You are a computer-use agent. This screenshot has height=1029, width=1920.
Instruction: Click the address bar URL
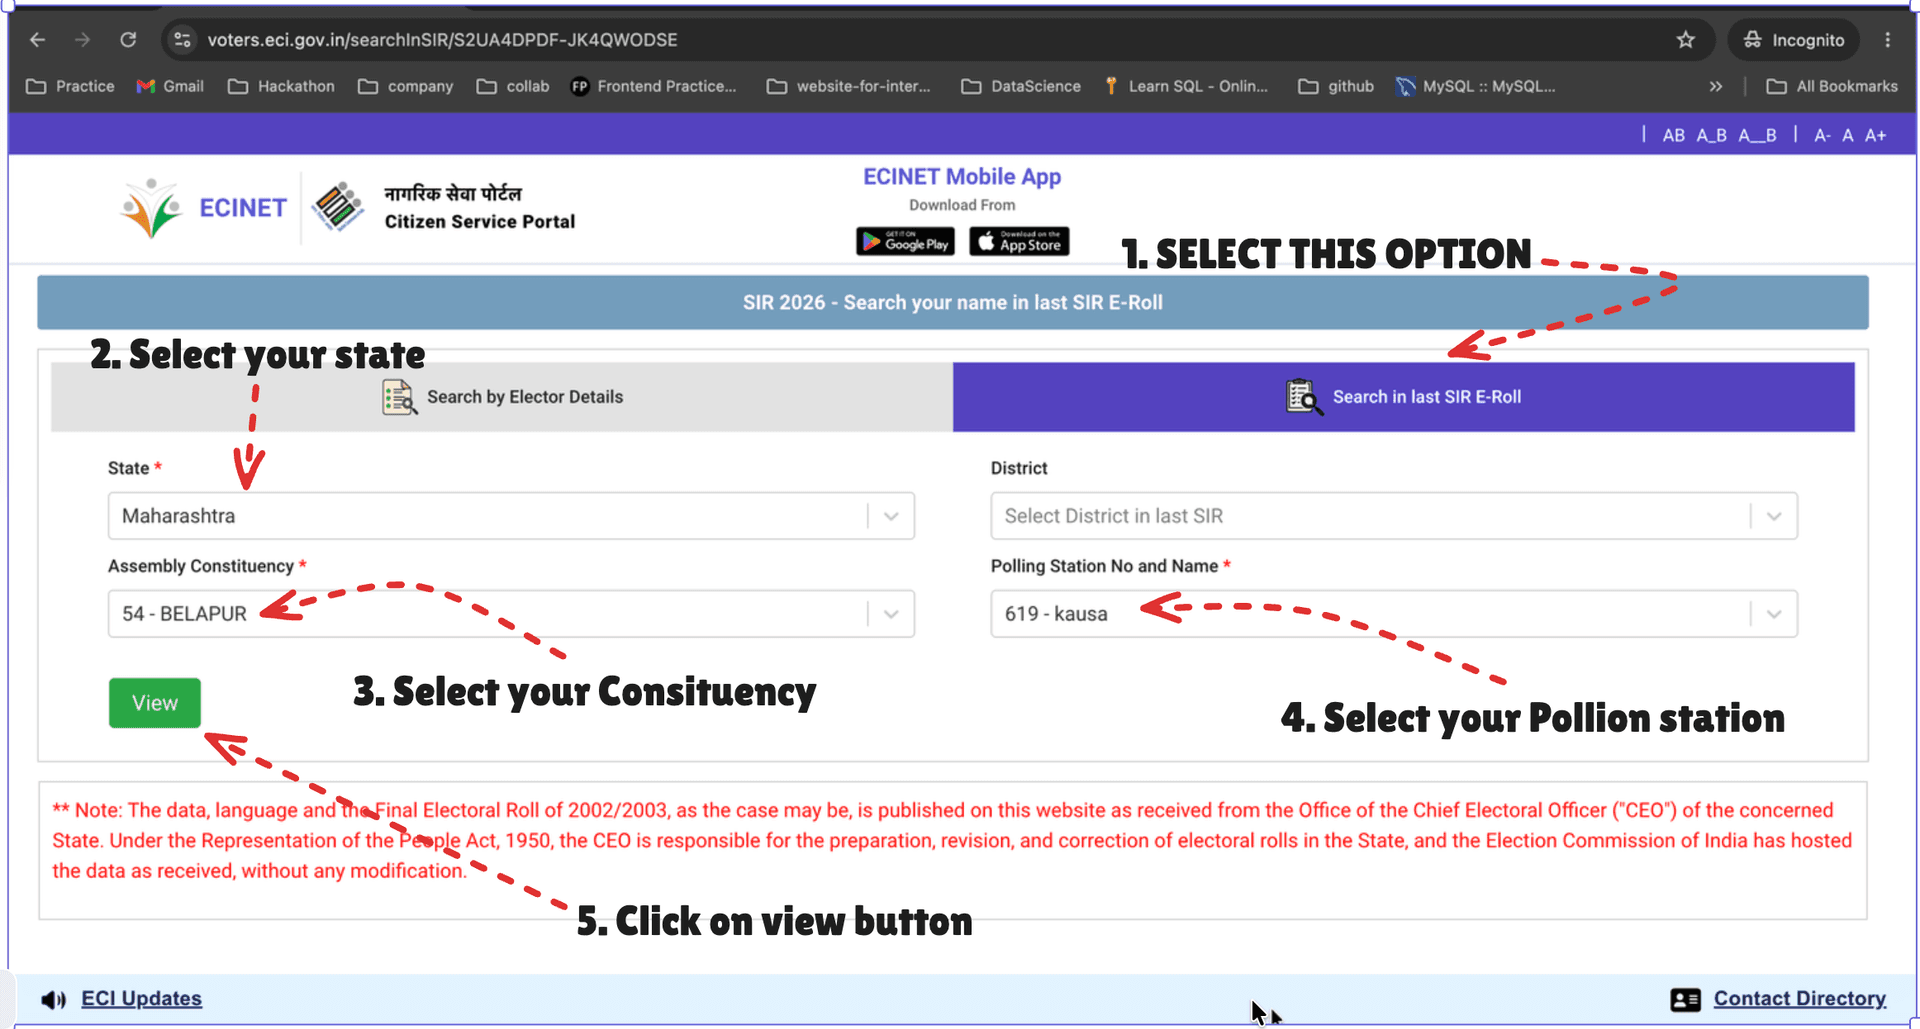point(442,40)
